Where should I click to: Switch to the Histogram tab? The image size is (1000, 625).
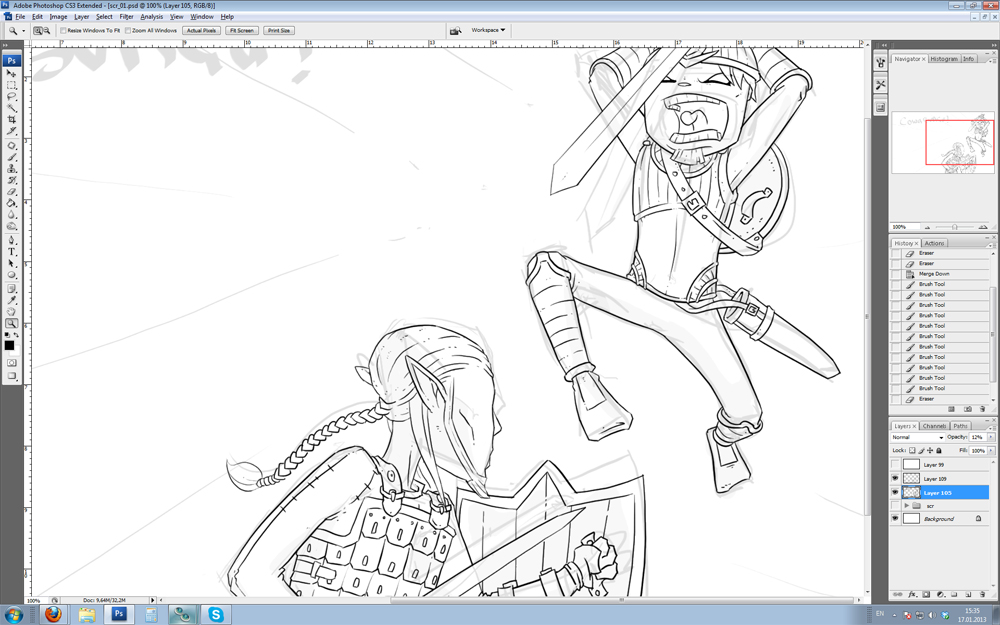[x=943, y=59]
